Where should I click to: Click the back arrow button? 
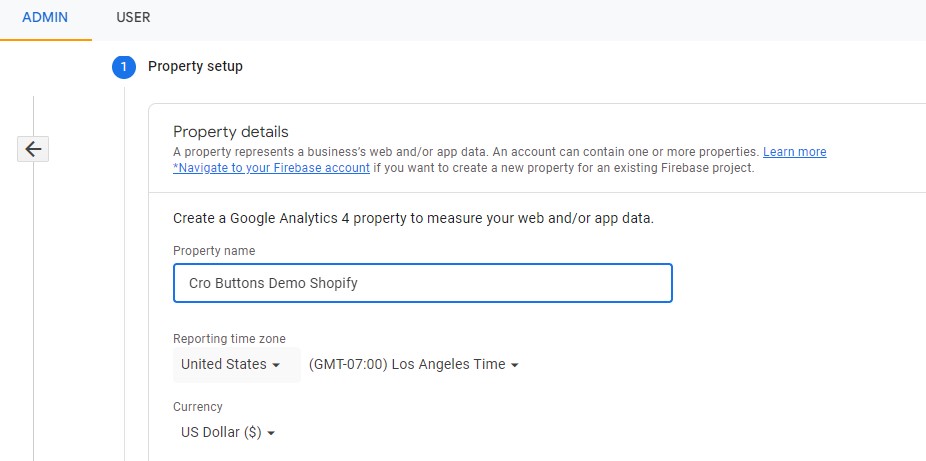tap(33, 149)
